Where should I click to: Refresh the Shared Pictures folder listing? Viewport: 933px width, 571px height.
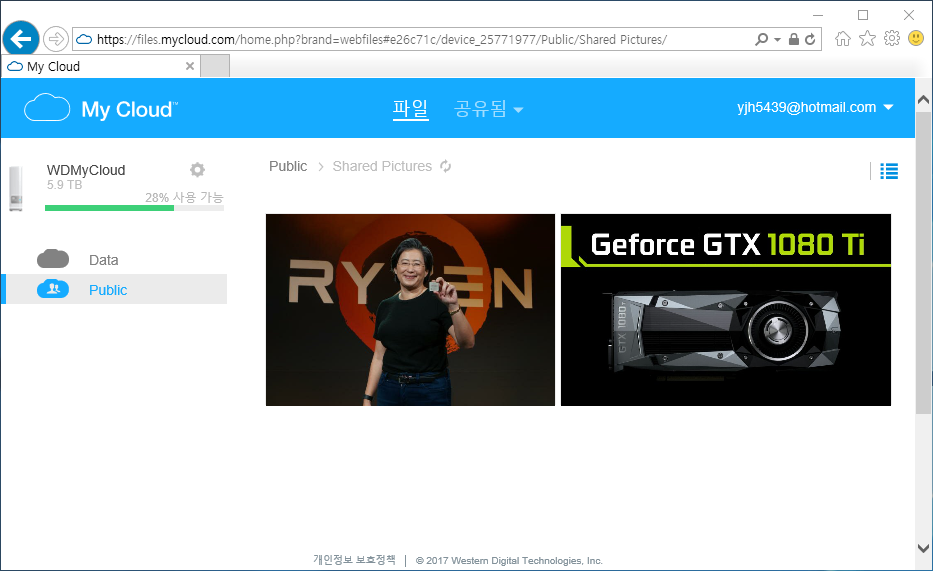pos(446,167)
